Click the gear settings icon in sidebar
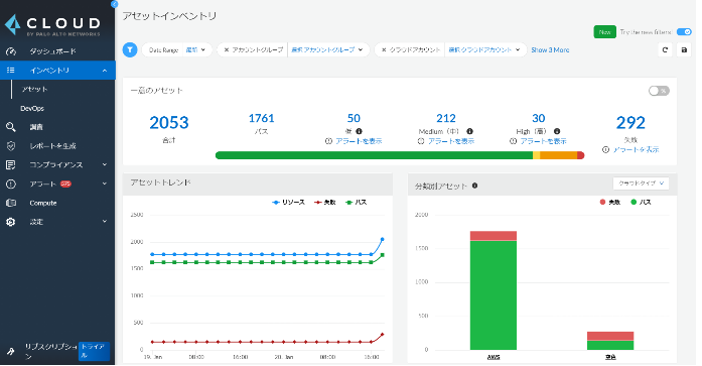702x366 pixels. 11,222
